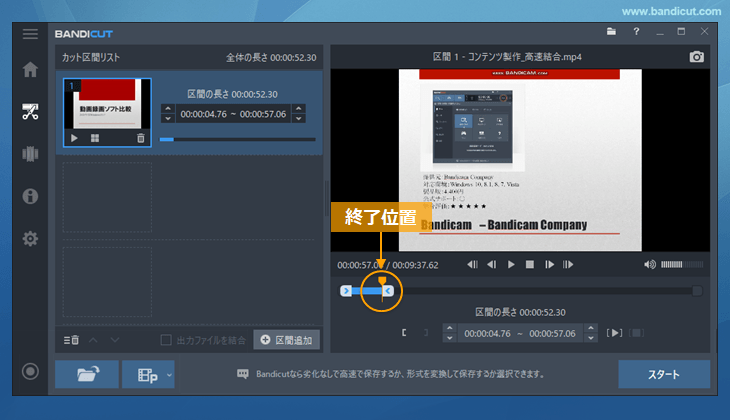Image resolution: width=730 pixels, height=420 pixels.
Task: Stop playback with the square stop button
Action: tap(530, 264)
